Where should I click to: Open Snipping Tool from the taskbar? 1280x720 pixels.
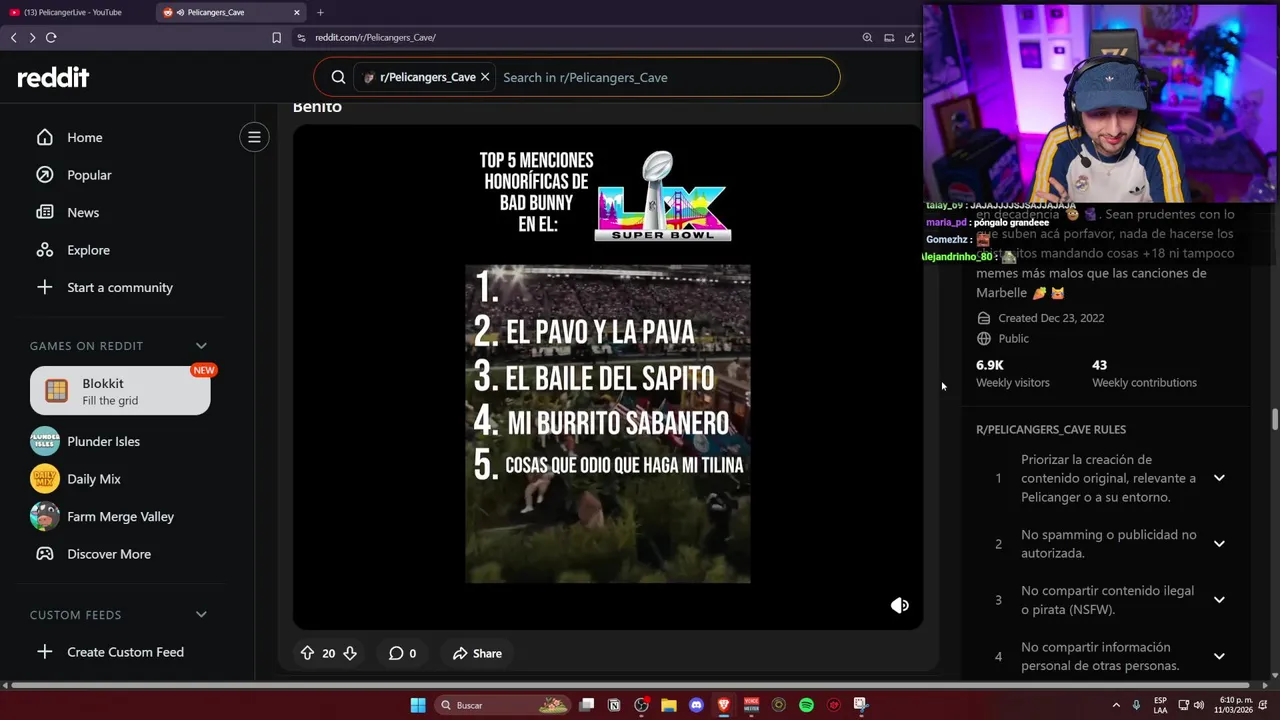(861, 705)
